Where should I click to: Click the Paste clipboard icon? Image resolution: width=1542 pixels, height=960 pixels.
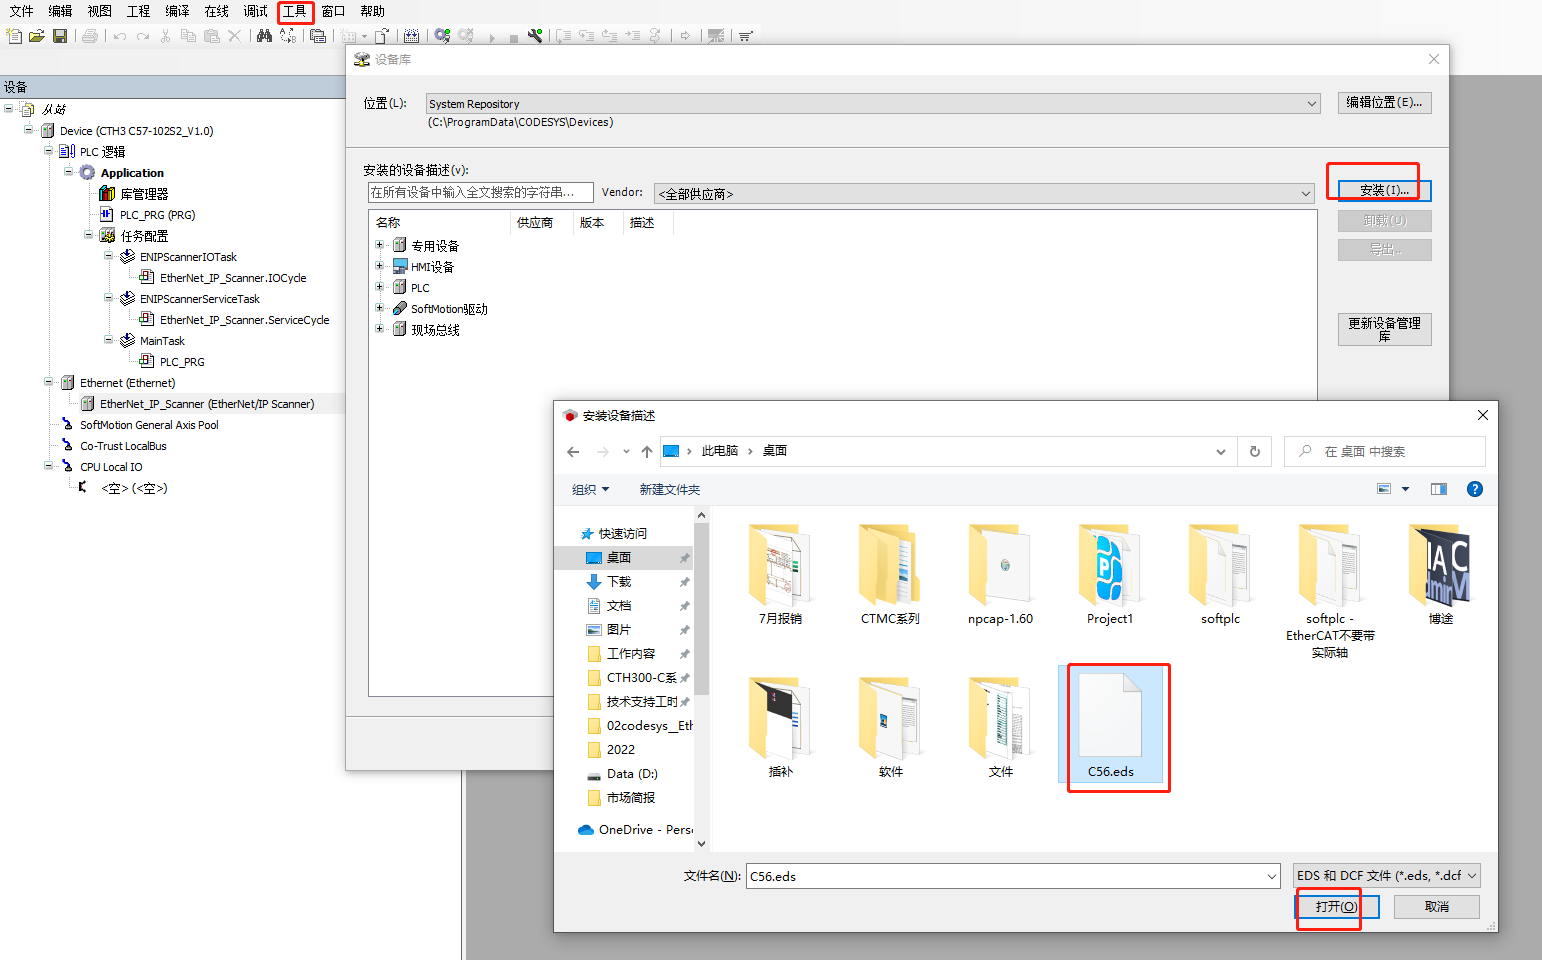[x=211, y=36]
